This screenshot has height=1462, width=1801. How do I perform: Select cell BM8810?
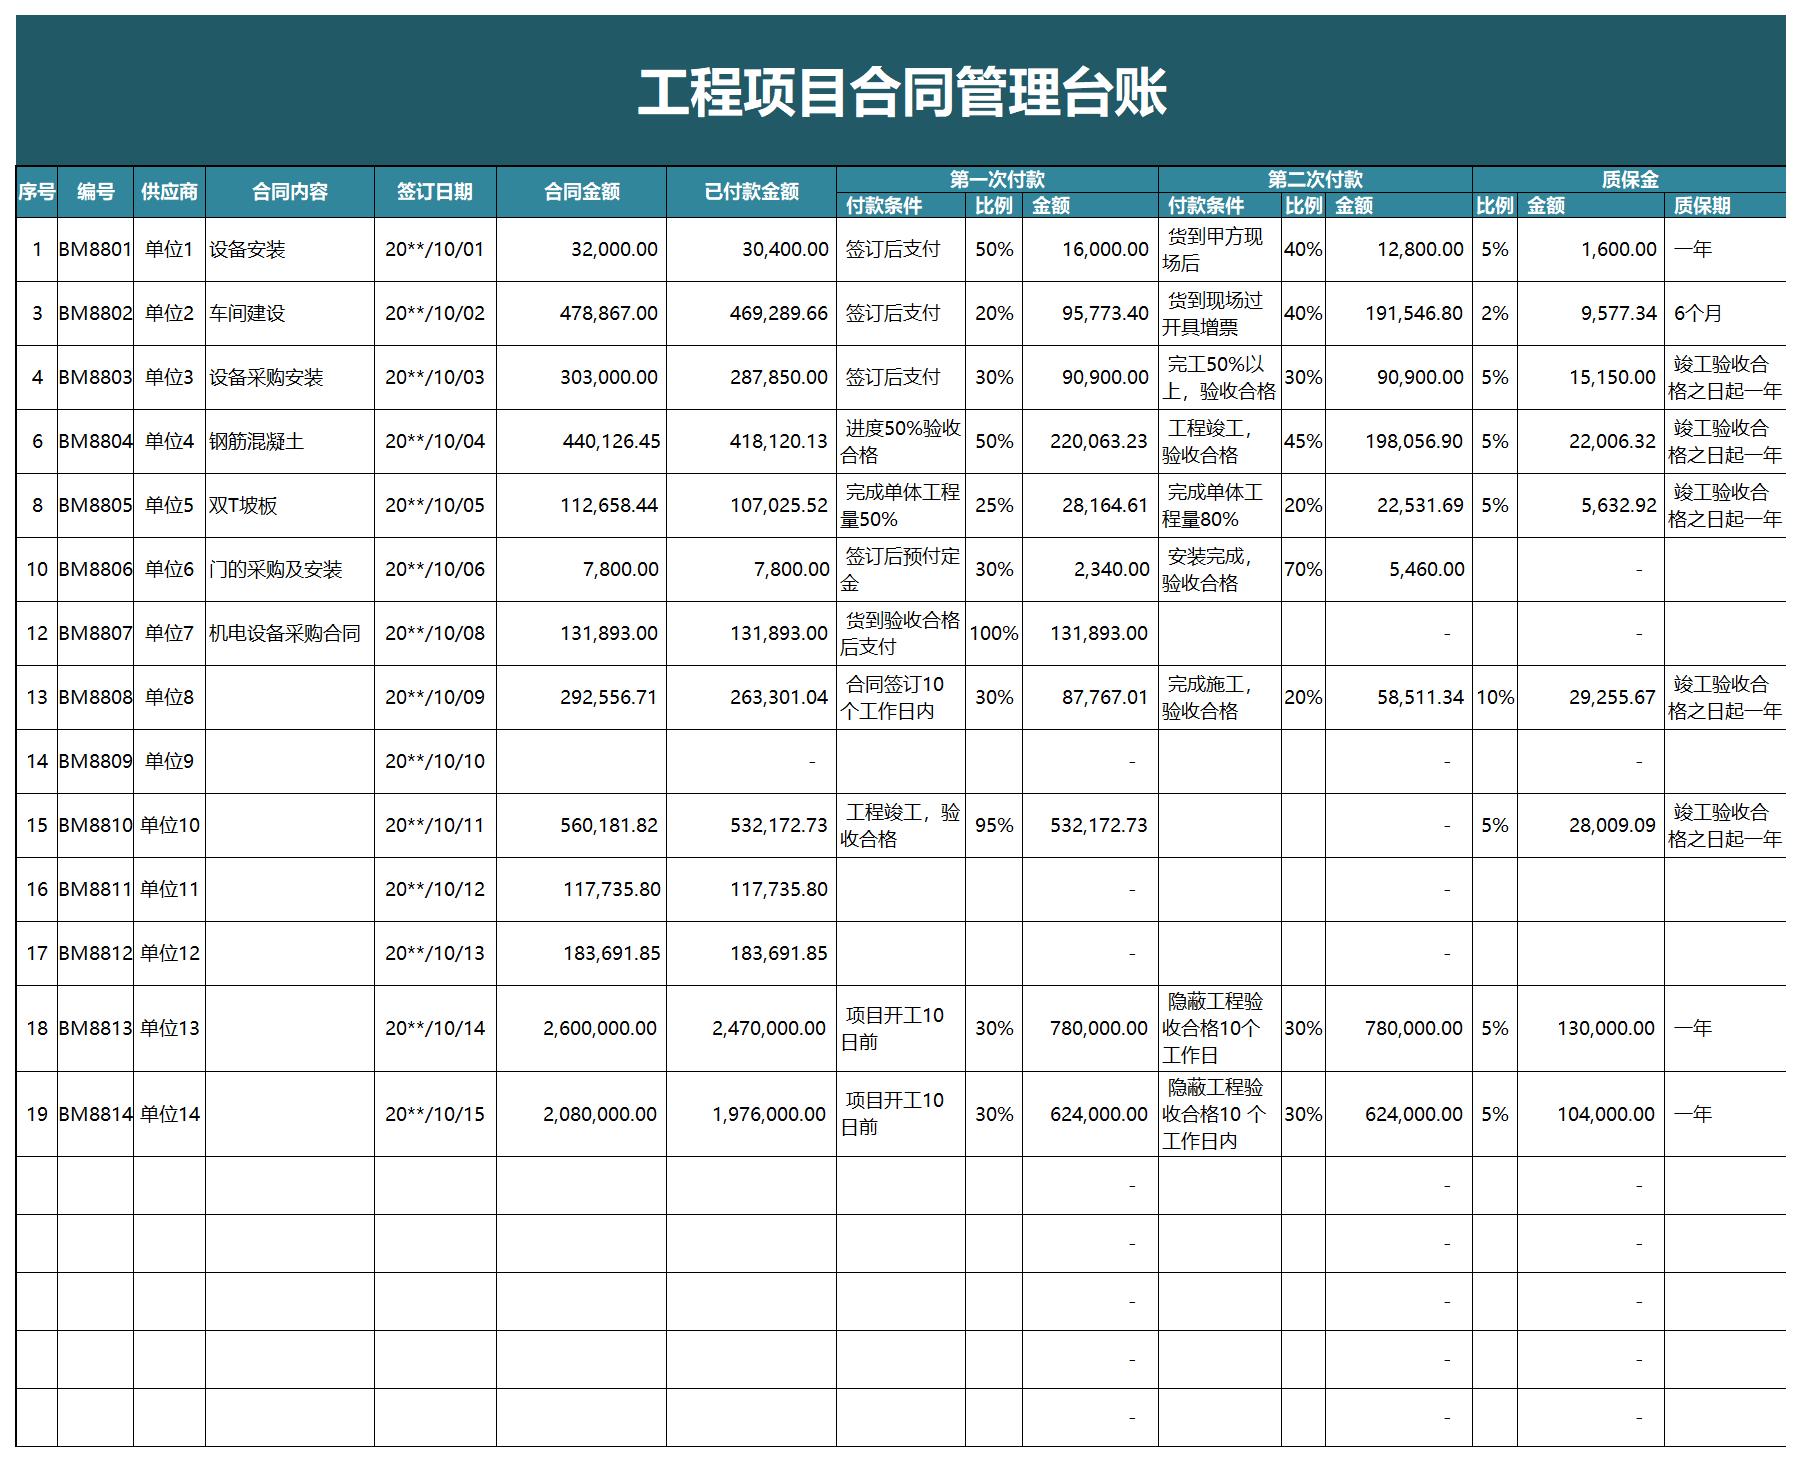[x=96, y=825]
